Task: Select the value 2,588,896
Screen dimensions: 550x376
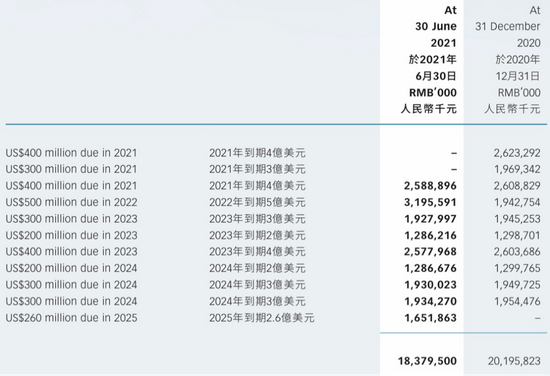Action: [x=430, y=186]
